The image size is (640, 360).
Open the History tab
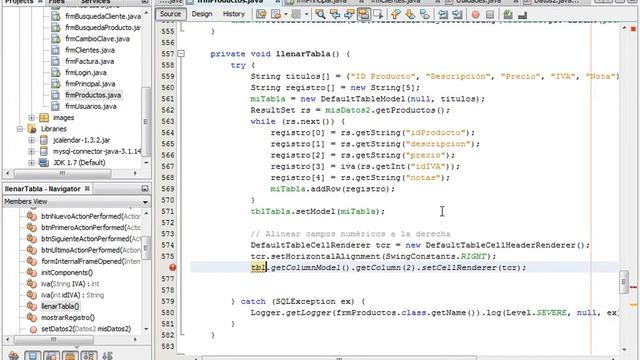[233, 14]
